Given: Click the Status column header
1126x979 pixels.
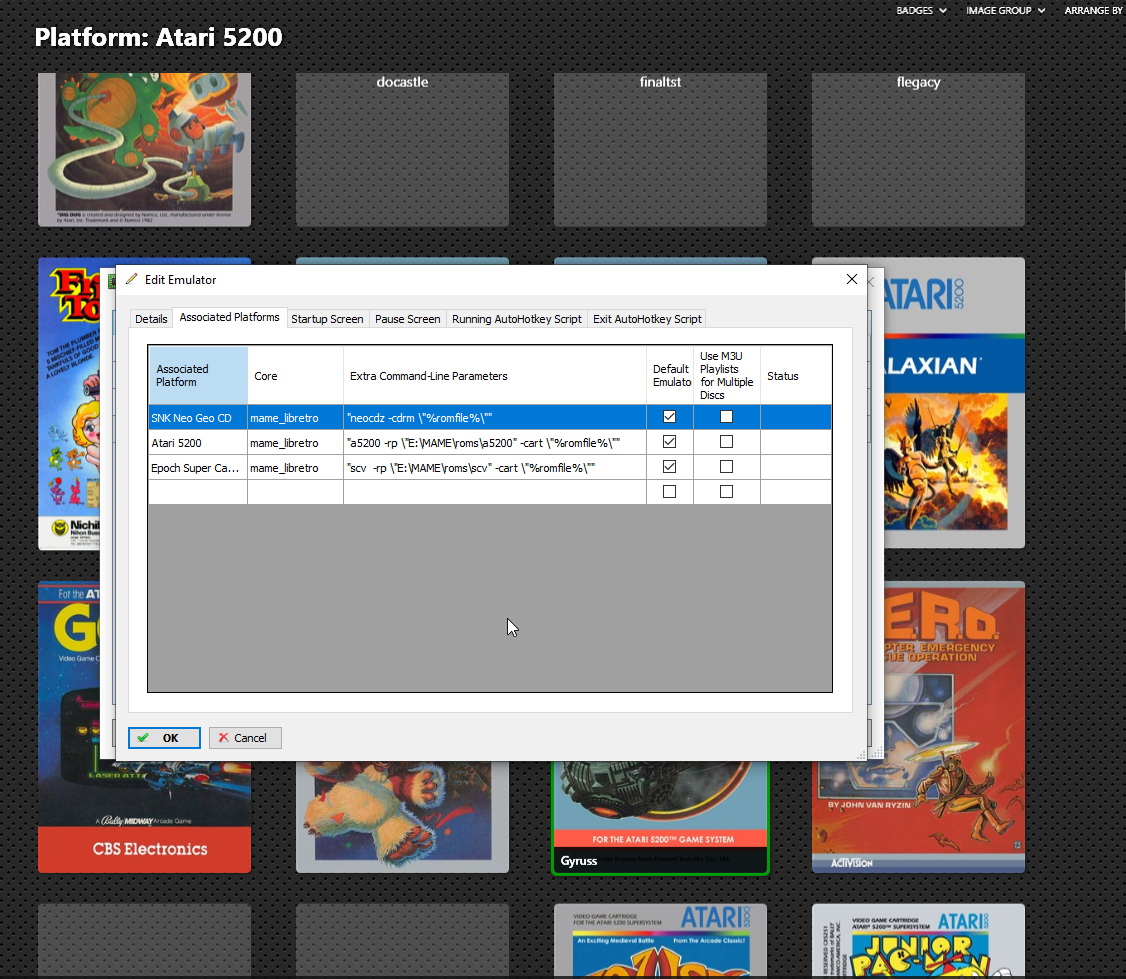Looking at the screenshot, I should pyautogui.click(x=796, y=376).
